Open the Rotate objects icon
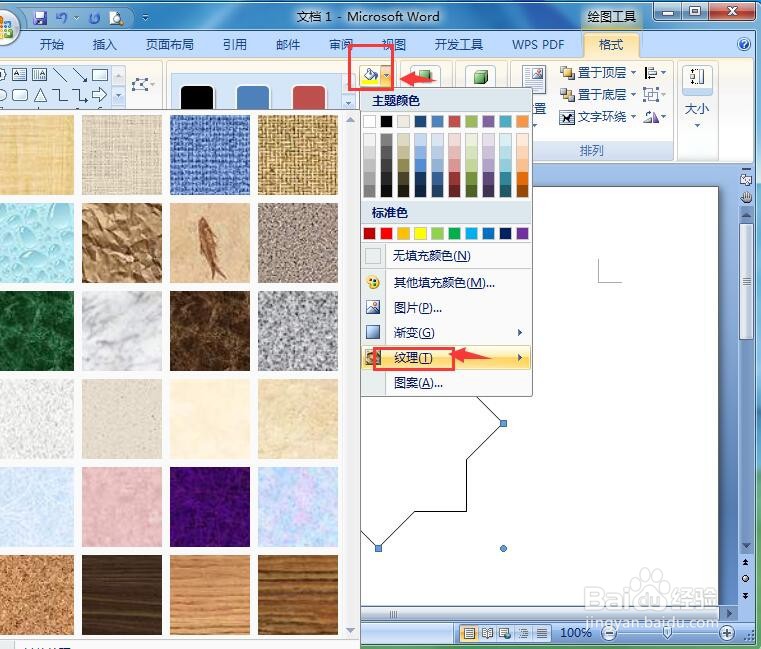This screenshot has height=649, width=761. point(655,116)
